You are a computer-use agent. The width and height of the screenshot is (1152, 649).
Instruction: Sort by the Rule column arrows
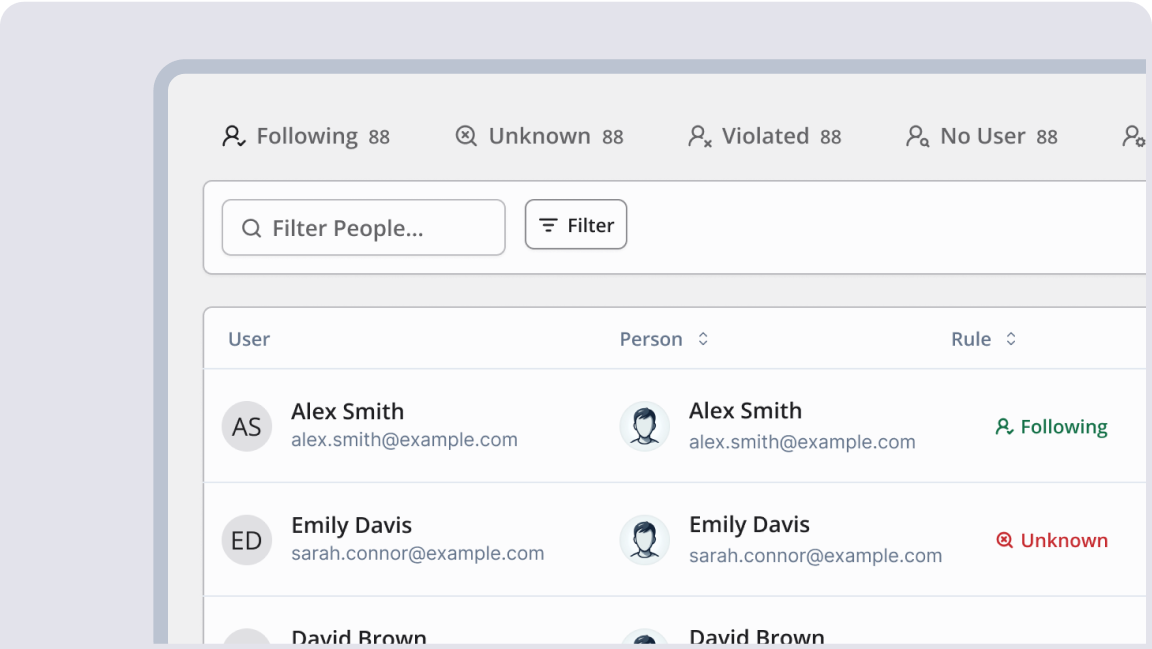(1011, 339)
